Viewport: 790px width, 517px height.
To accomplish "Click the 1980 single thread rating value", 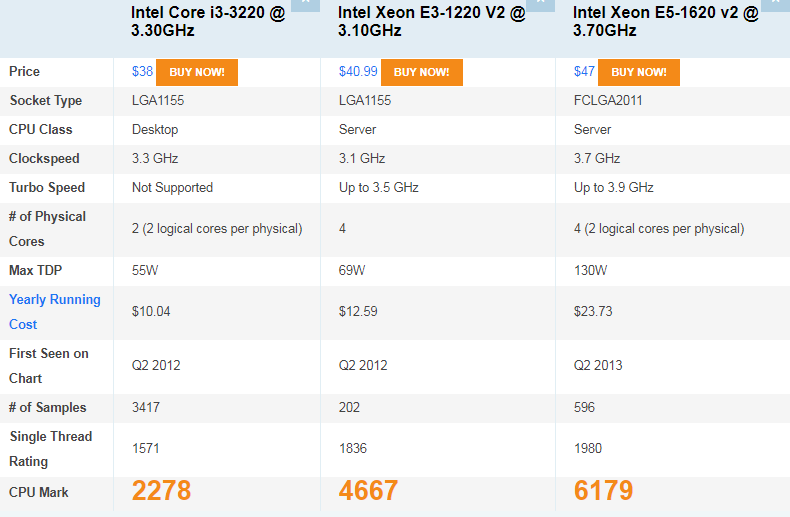I will 587,448.
